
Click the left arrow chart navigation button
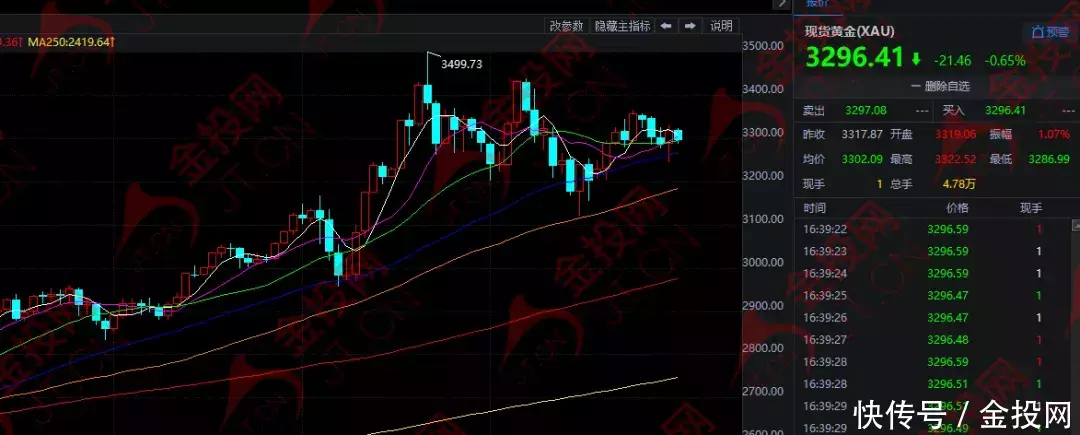666,26
